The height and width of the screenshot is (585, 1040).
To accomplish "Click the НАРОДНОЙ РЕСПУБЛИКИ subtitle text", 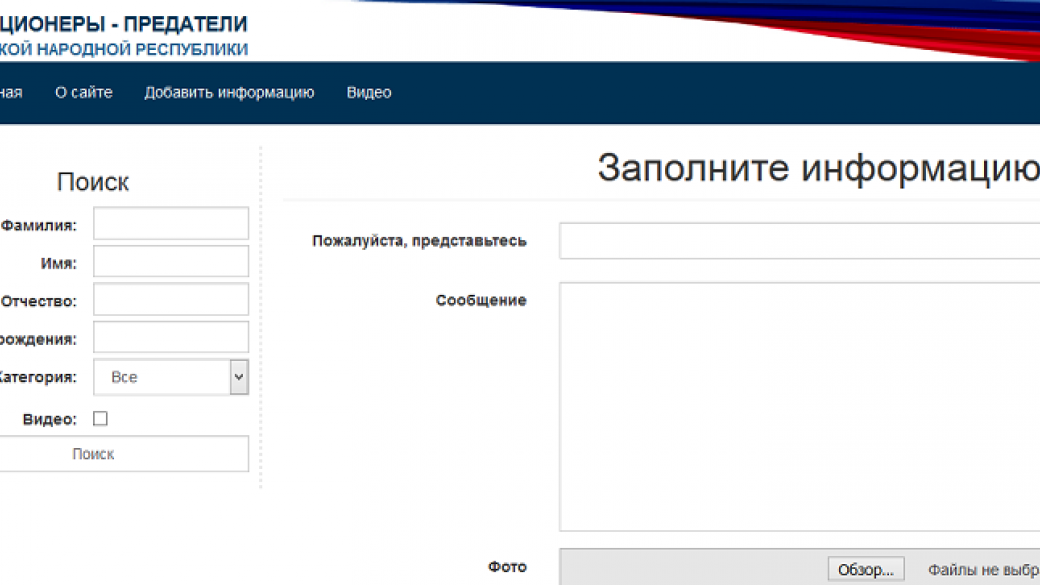I will coord(123,49).
